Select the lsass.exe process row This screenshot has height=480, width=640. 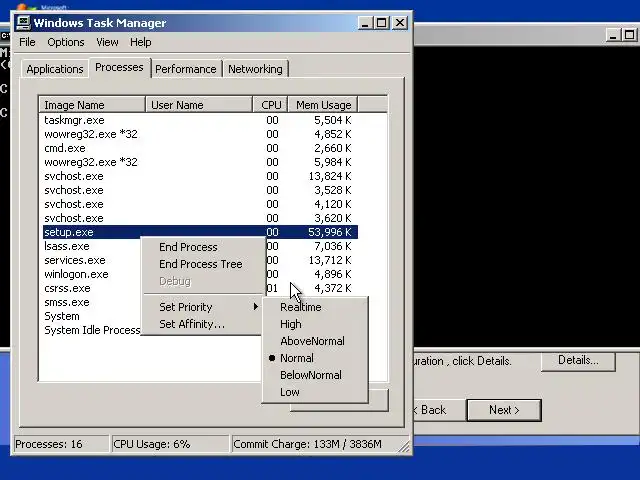pos(91,246)
